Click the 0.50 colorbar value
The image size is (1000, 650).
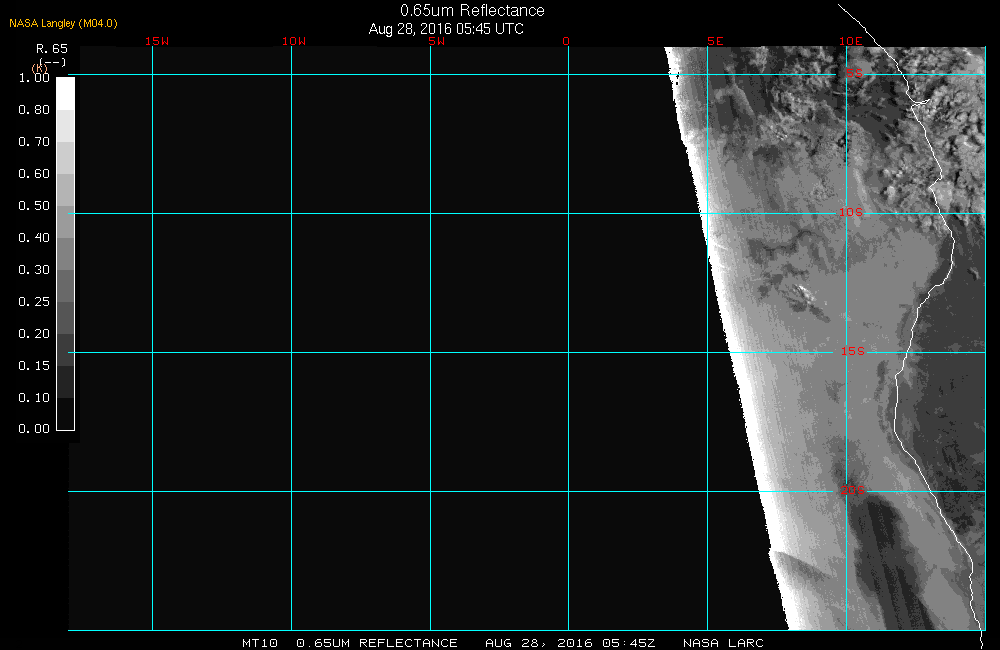34,205
